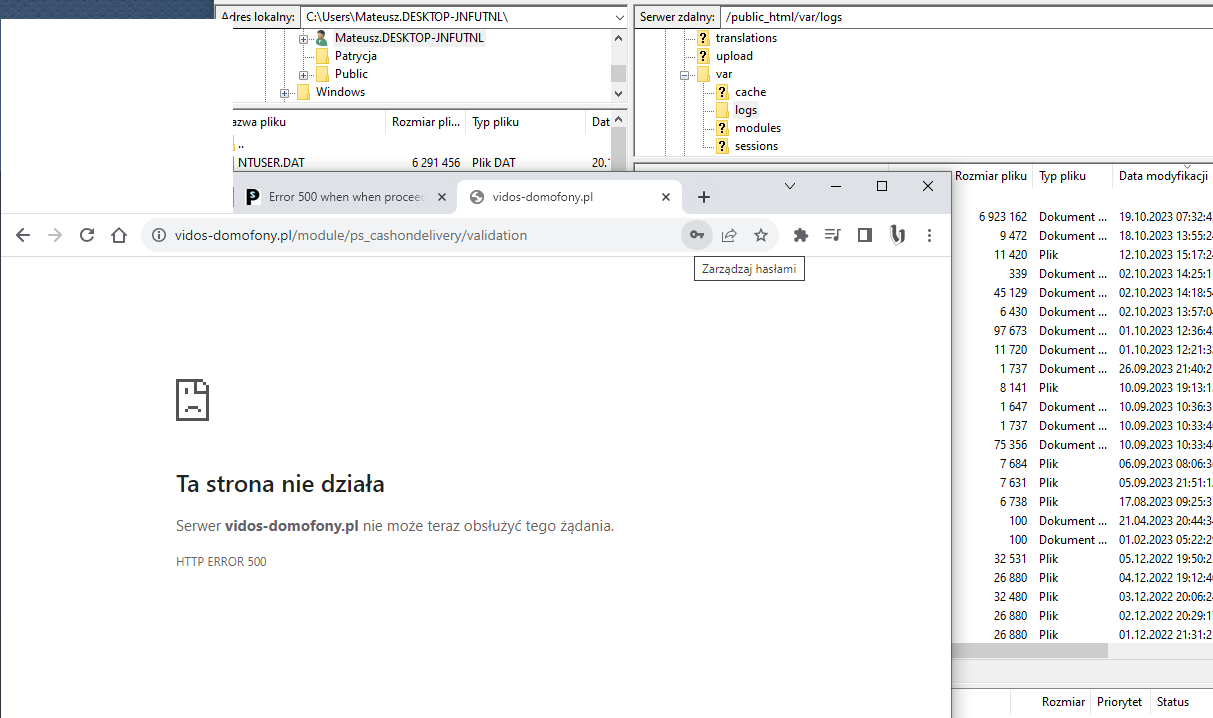The height and width of the screenshot is (718, 1213).
Task: Select sessions remote folder
Action: 756,146
